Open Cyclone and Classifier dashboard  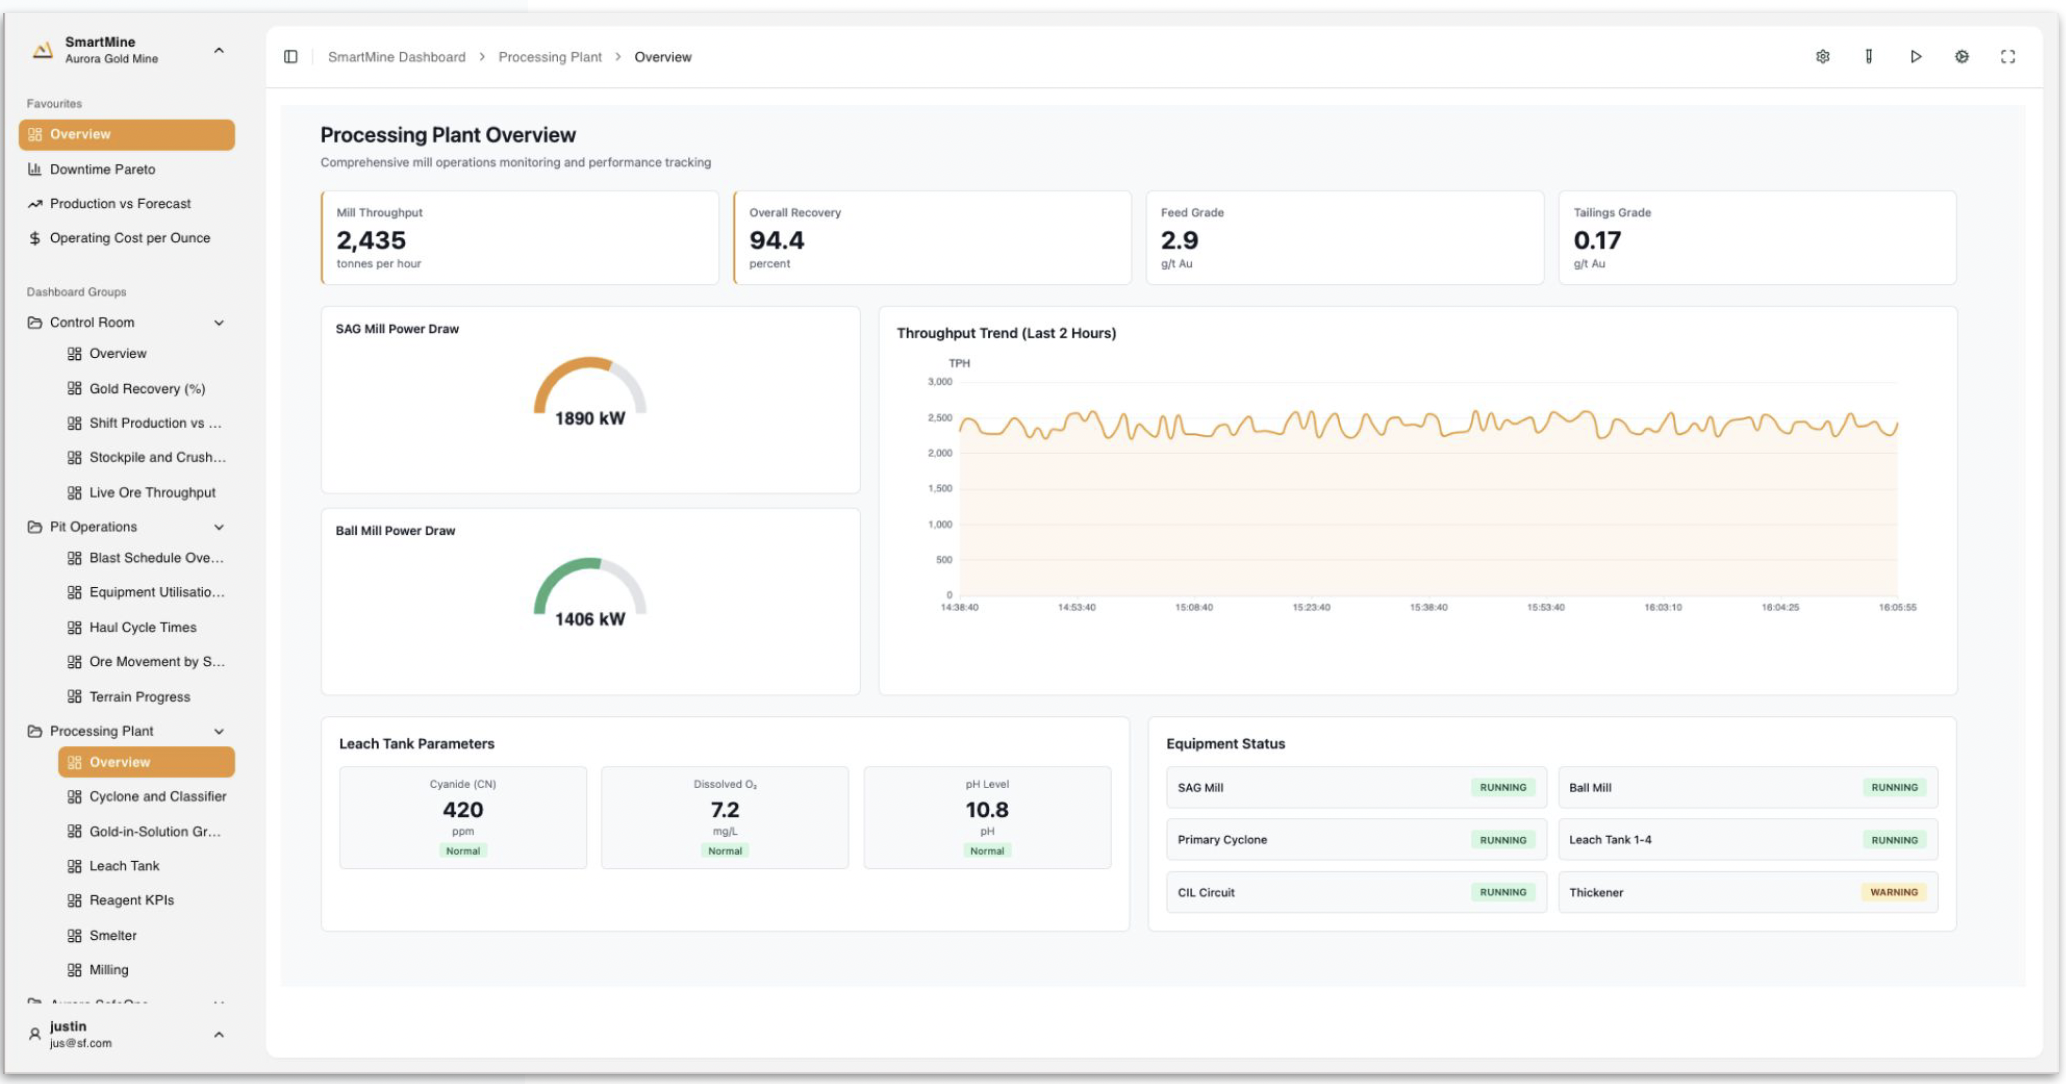click(x=157, y=797)
